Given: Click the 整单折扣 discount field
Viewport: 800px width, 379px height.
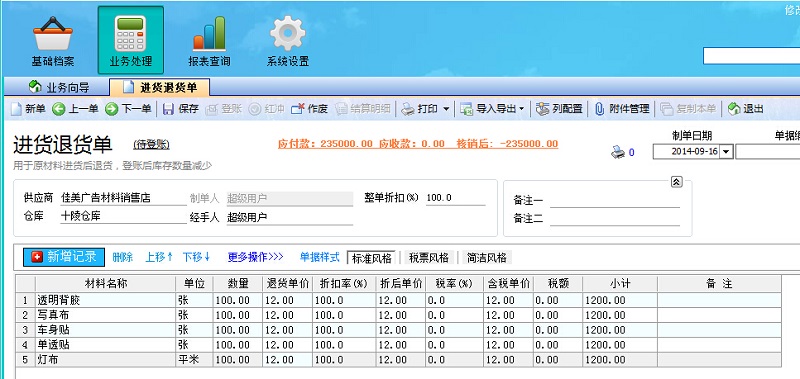Looking at the screenshot, I should 456,198.
